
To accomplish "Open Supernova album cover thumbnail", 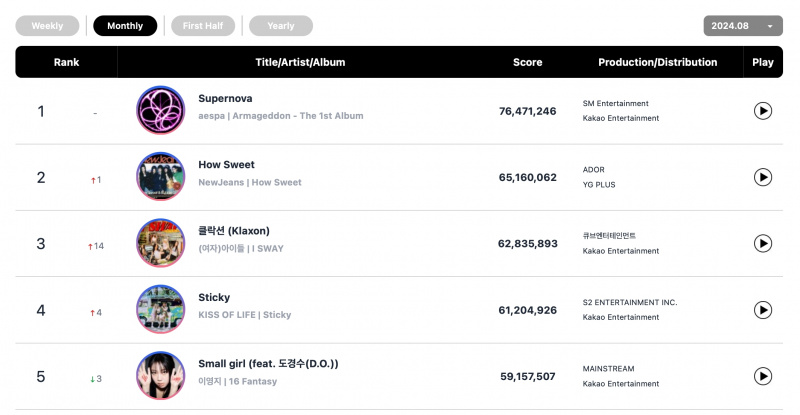I will [x=161, y=110].
